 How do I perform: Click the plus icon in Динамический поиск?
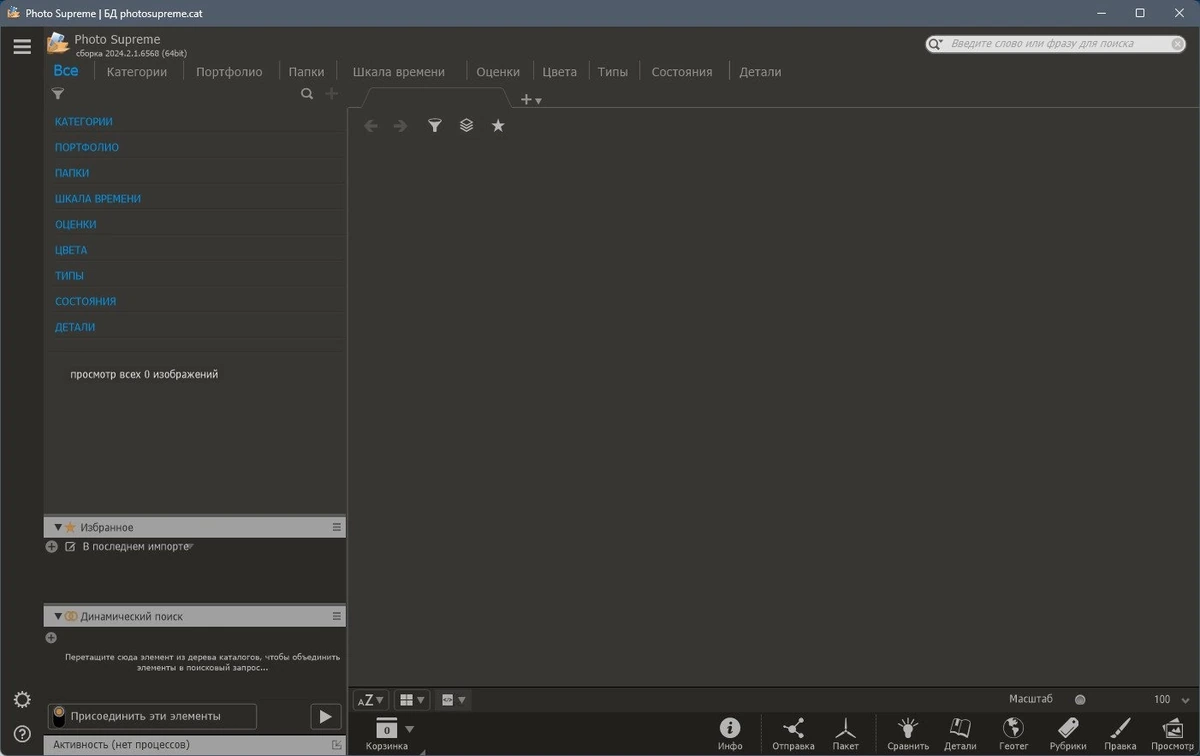(51, 638)
